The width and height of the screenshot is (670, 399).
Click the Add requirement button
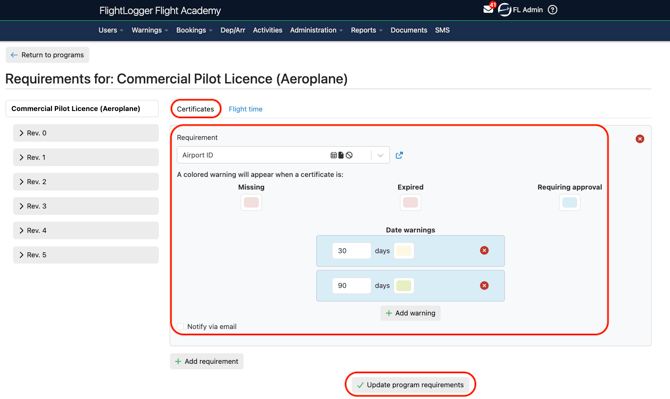tap(207, 361)
